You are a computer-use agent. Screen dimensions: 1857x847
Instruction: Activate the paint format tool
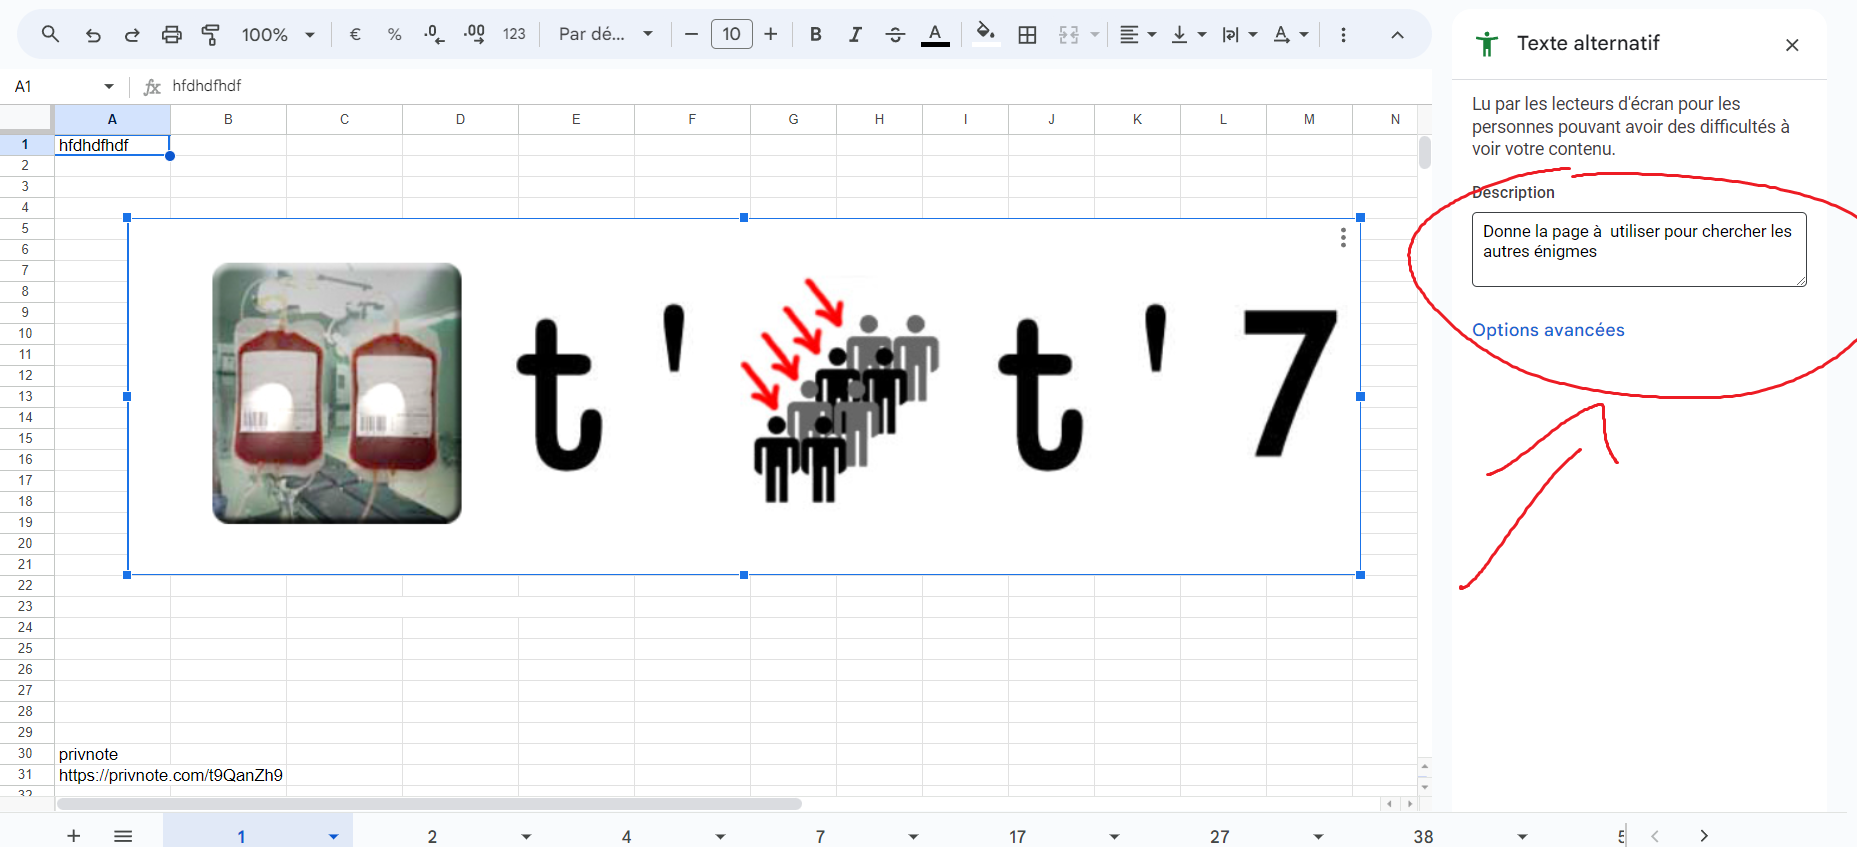click(x=211, y=34)
